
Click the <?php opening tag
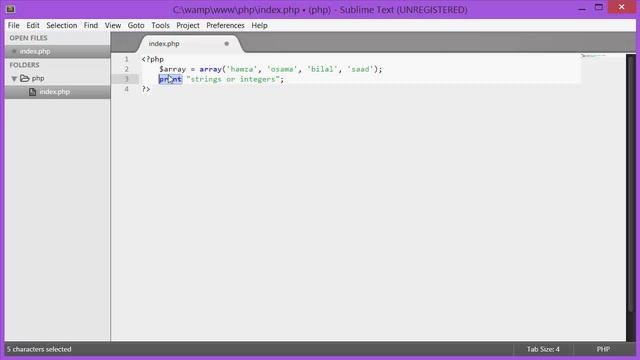click(x=153, y=59)
